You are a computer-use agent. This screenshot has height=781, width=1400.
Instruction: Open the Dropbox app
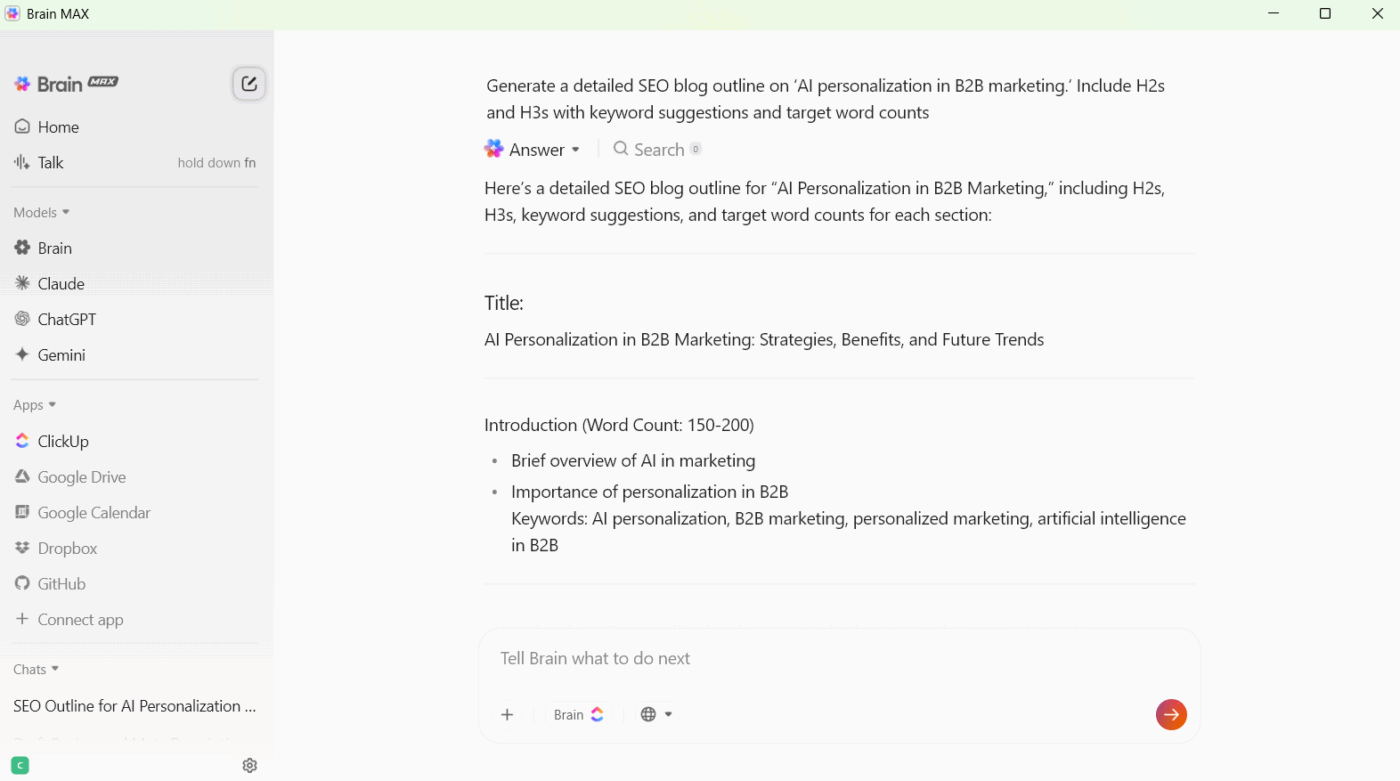pyautogui.click(x=67, y=548)
